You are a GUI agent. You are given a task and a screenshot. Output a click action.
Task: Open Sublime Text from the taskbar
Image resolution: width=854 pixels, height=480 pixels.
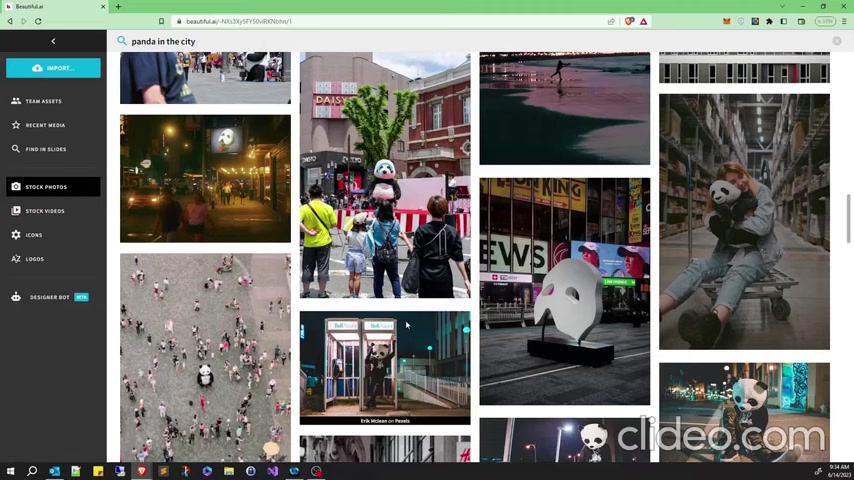point(163,471)
